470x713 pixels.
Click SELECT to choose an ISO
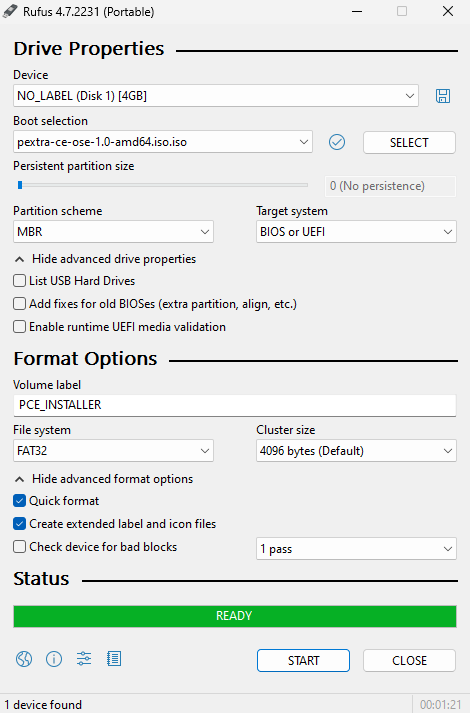click(x=409, y=143)
